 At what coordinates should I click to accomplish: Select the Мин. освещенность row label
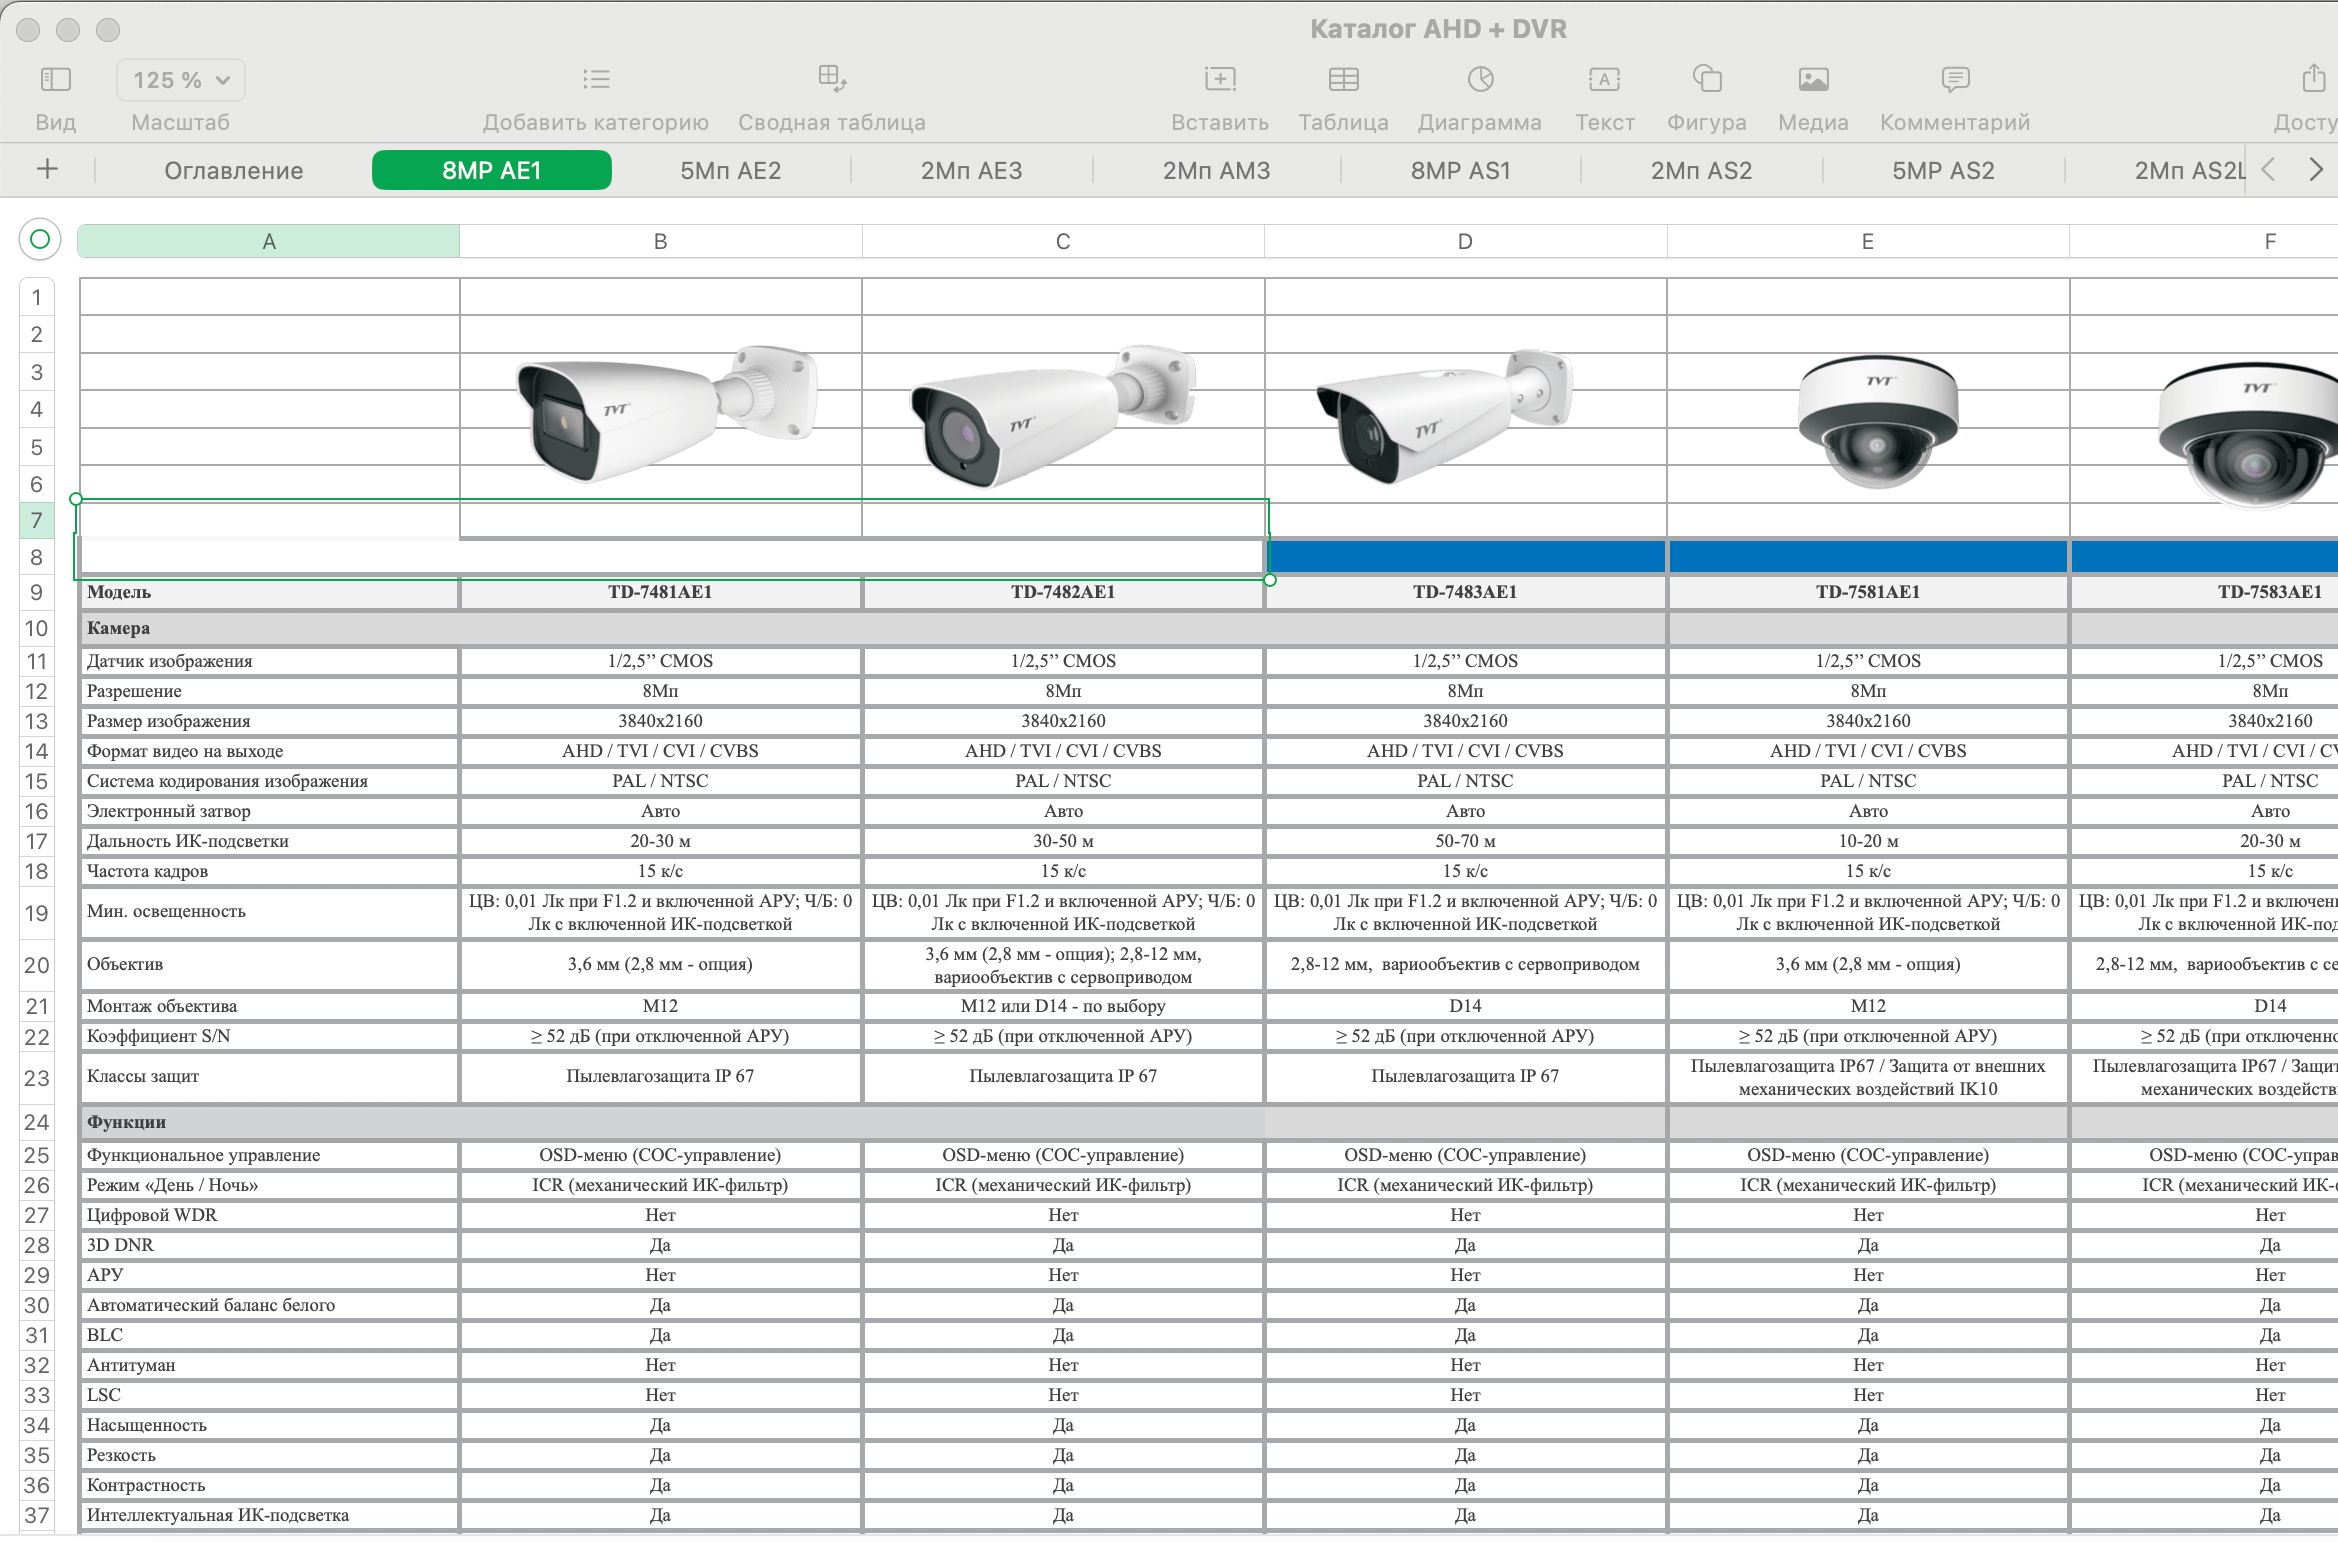tap(269, 912)
